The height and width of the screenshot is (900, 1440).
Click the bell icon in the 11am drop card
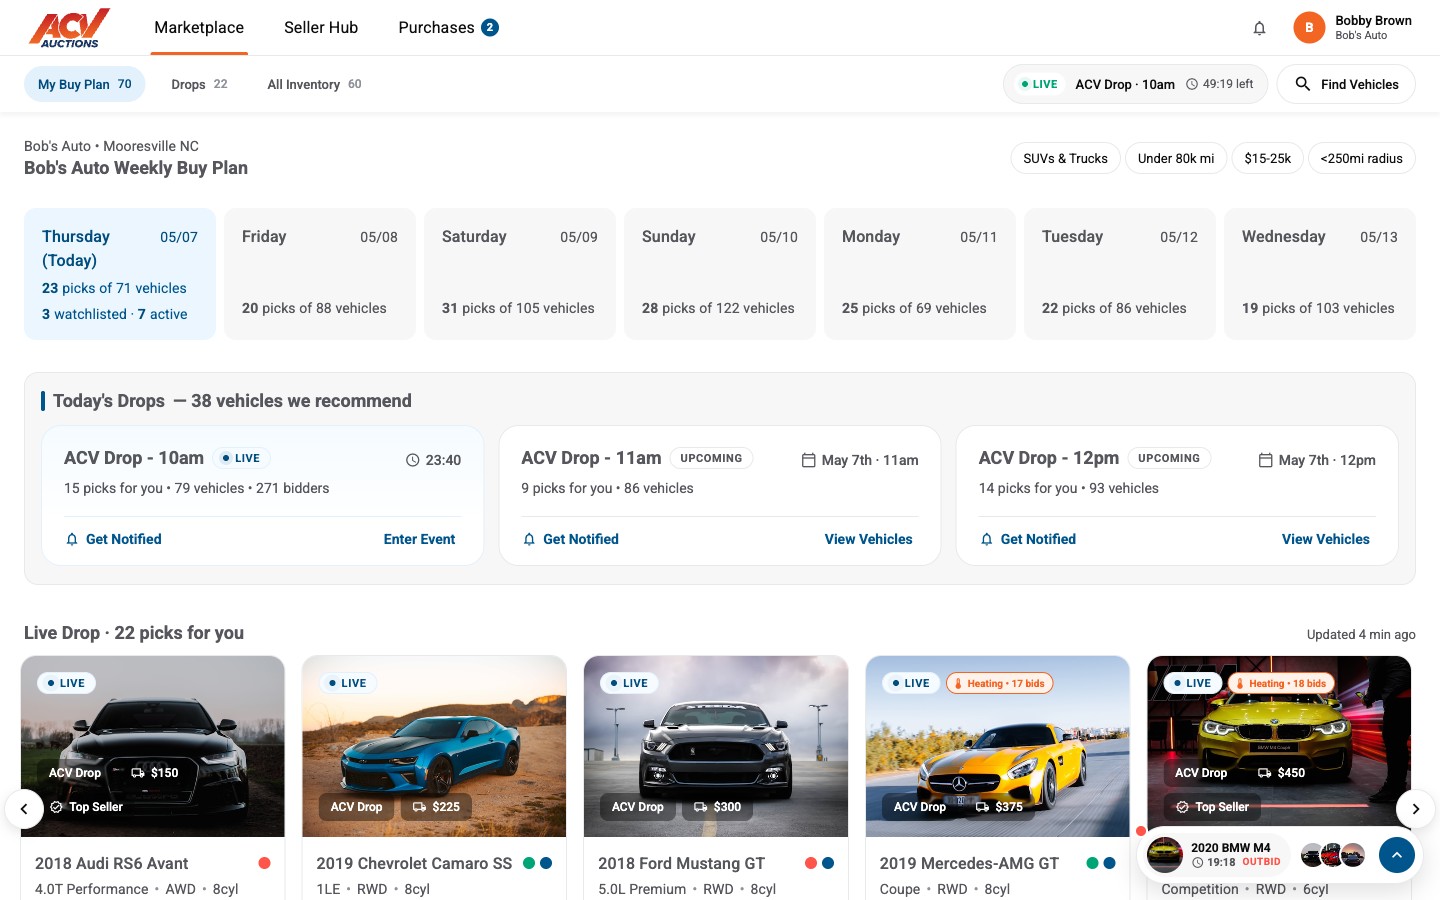tap(529, 539)
